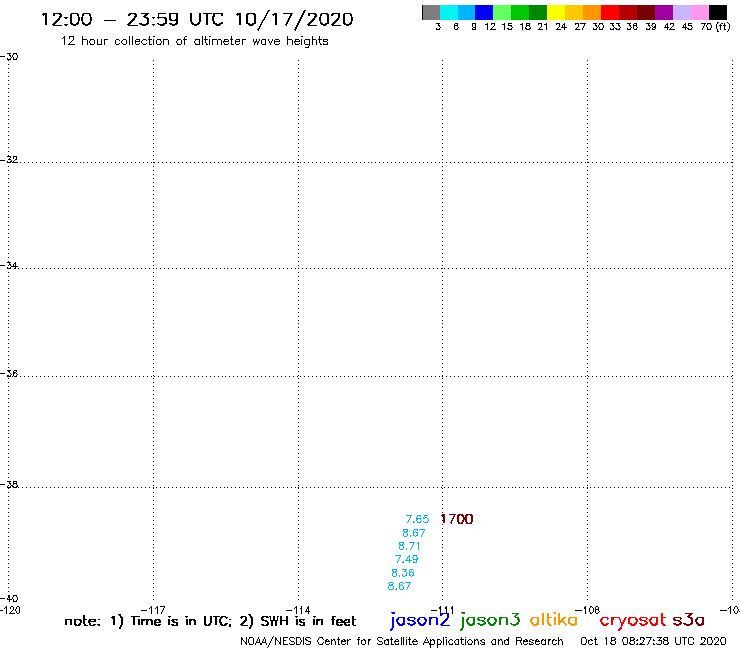Select the 8.71 wave height value
This screenshot has height=650, width=740.
409,546
